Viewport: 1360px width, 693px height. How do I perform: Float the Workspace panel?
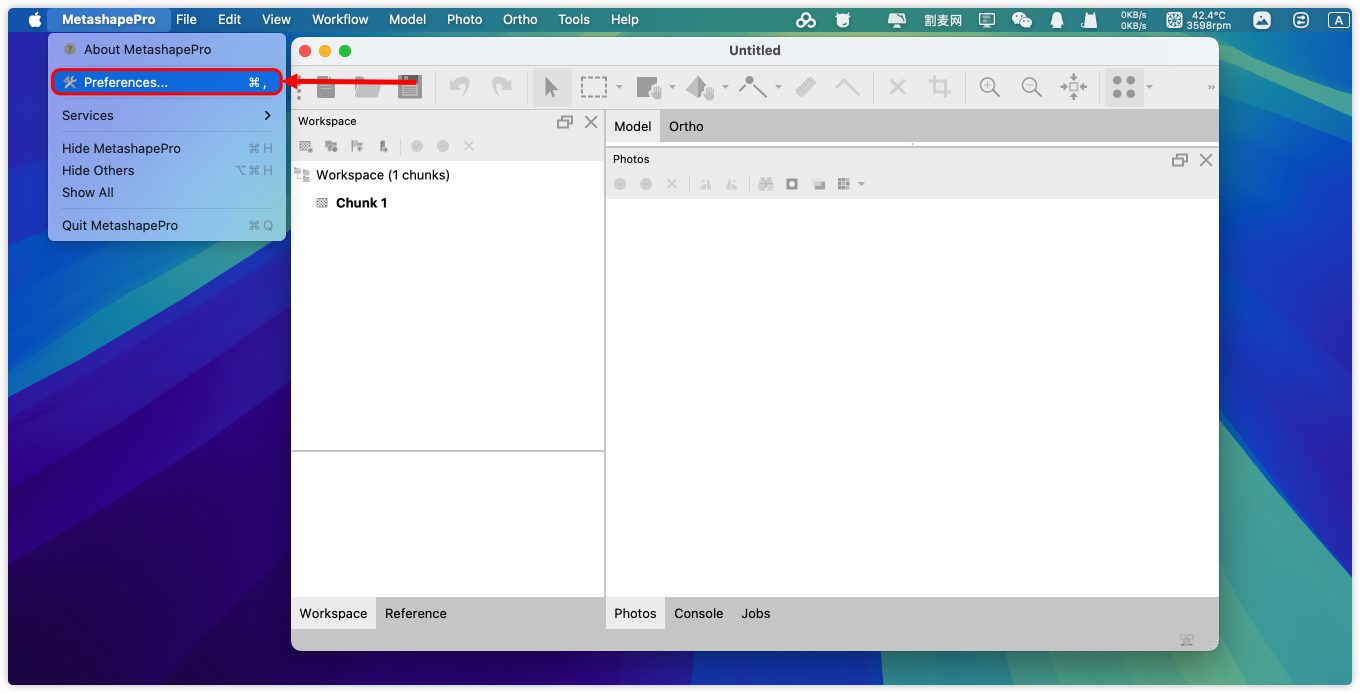[565, 122]
